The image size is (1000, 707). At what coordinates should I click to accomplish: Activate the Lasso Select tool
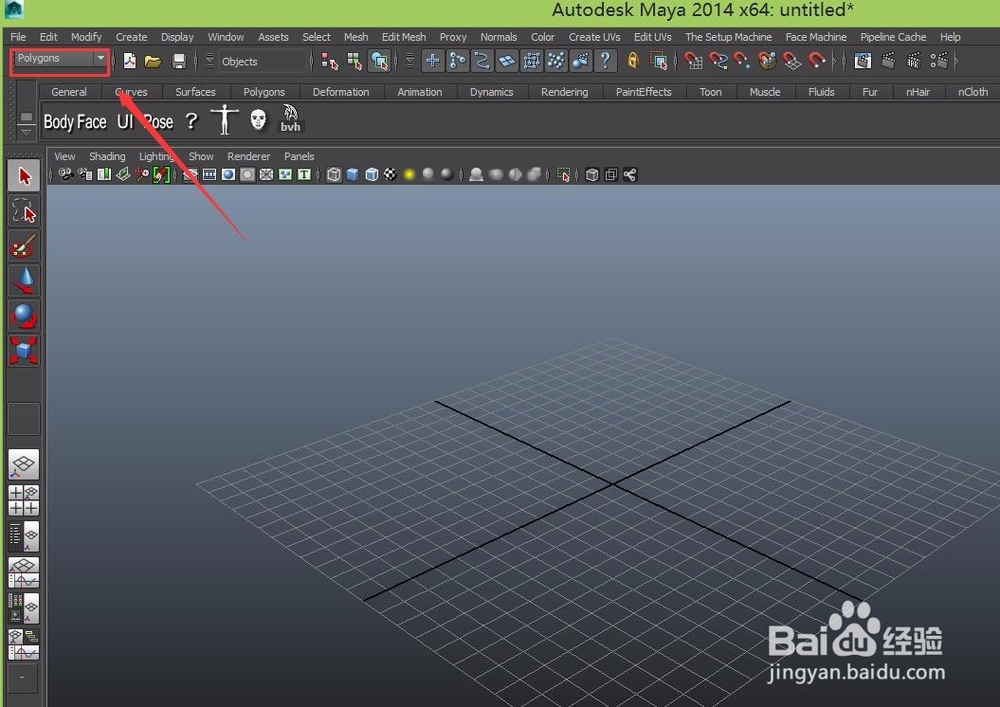(x=24, y=212)
